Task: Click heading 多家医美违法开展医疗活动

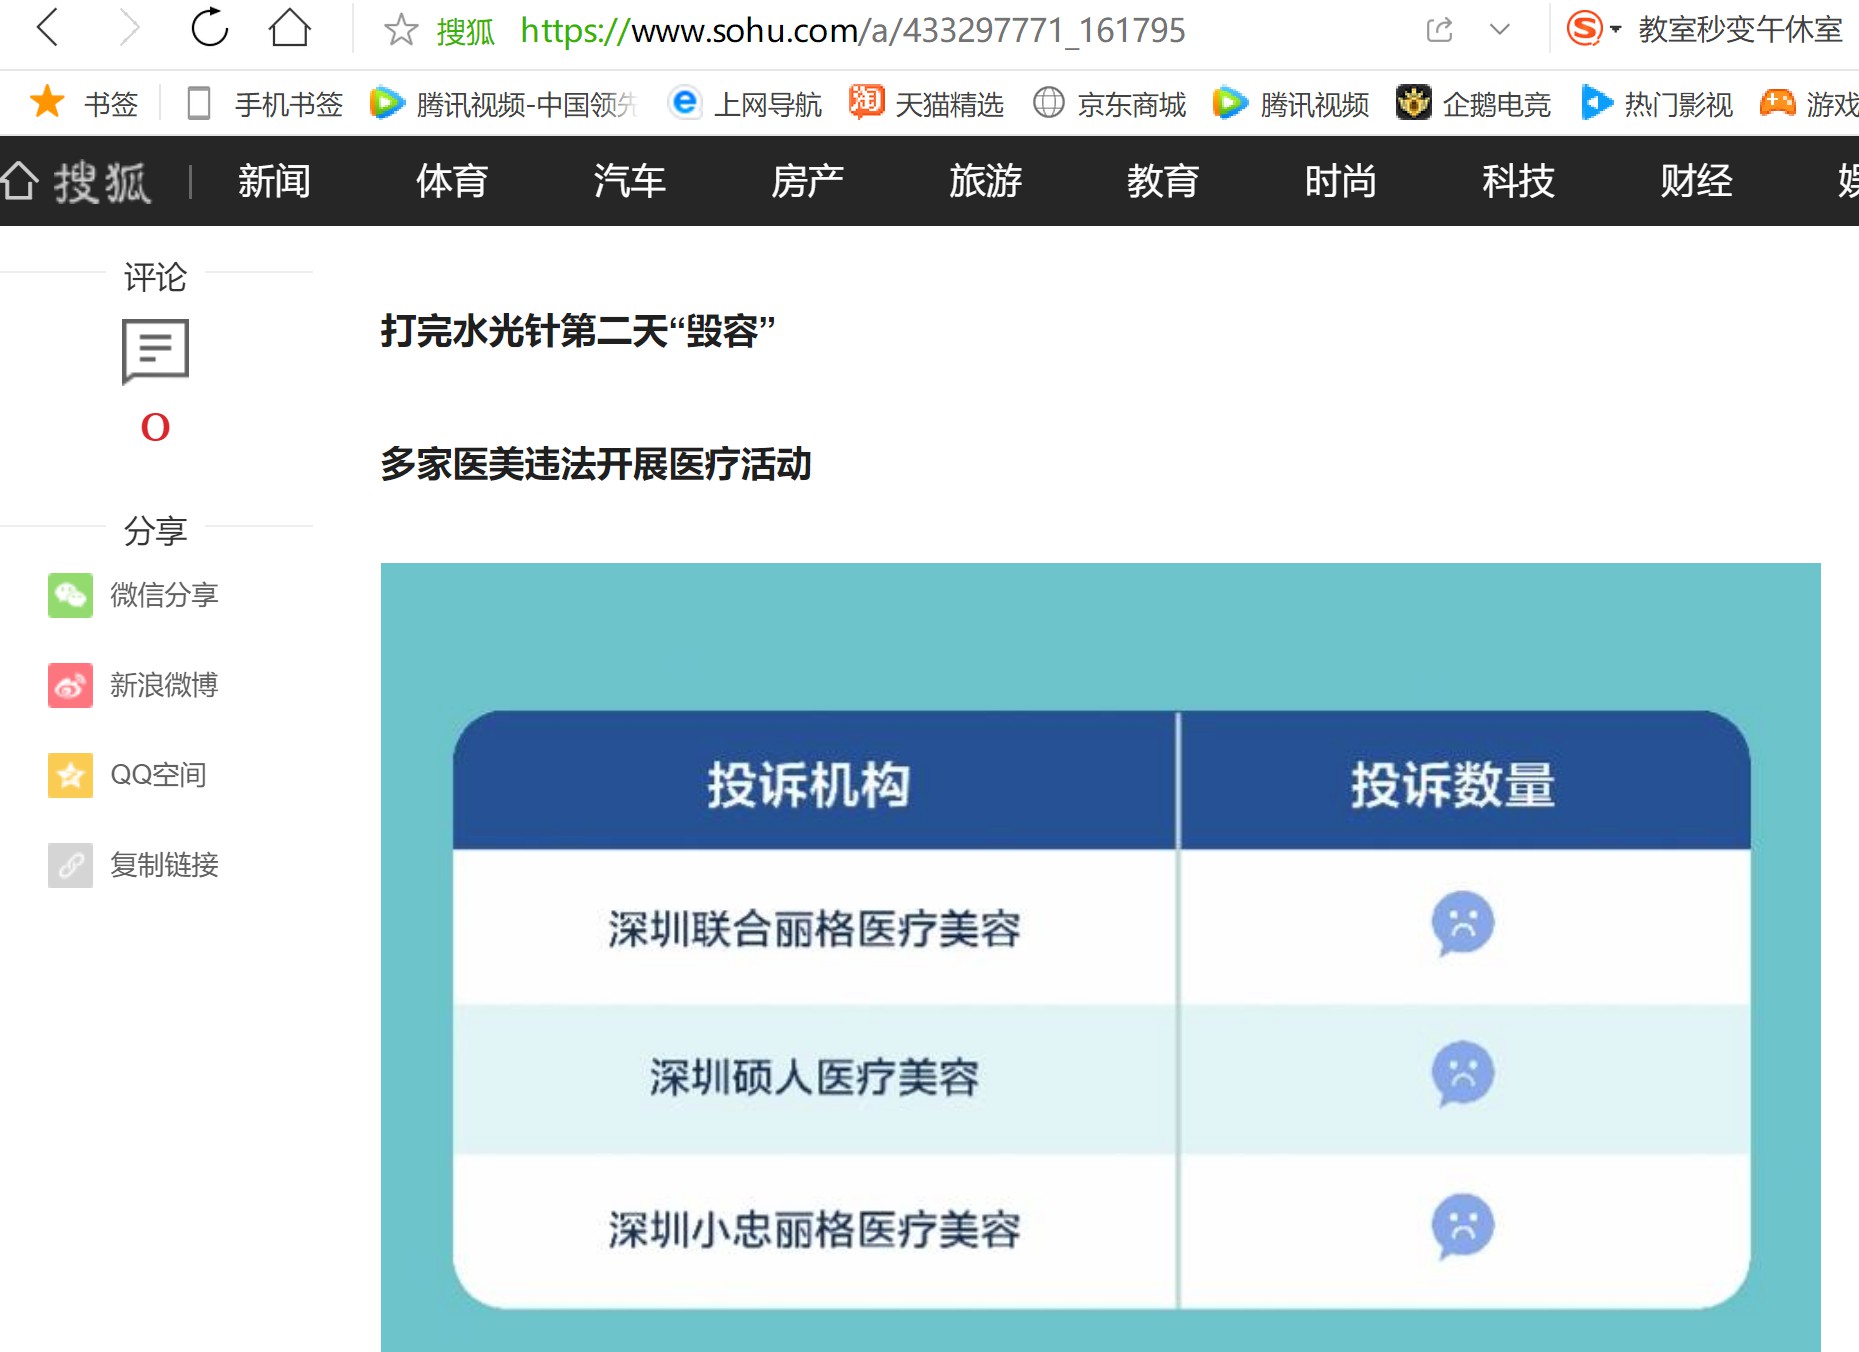Action: [596, 464]
